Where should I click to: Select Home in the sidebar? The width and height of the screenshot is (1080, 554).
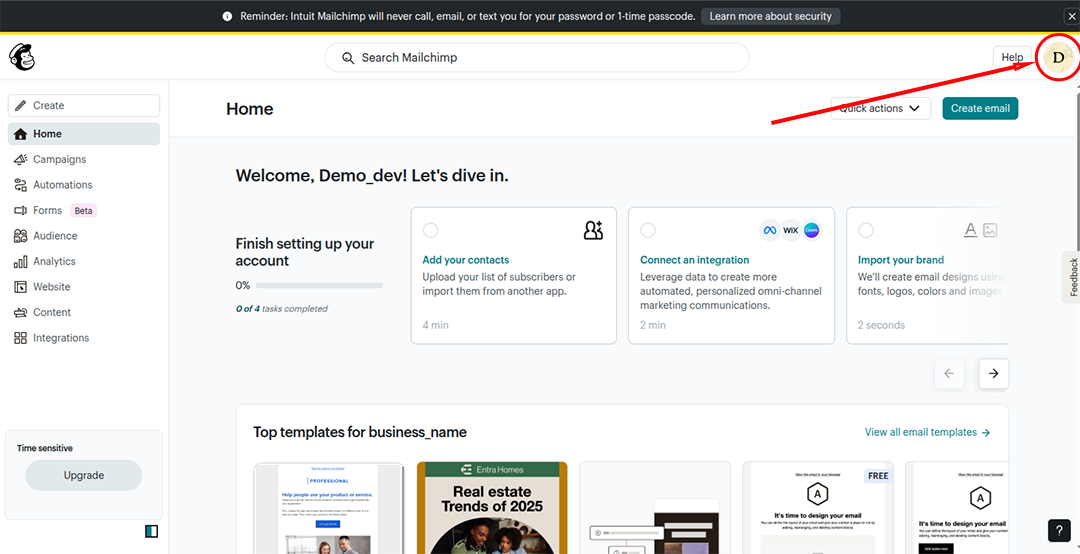coord(84,134)
